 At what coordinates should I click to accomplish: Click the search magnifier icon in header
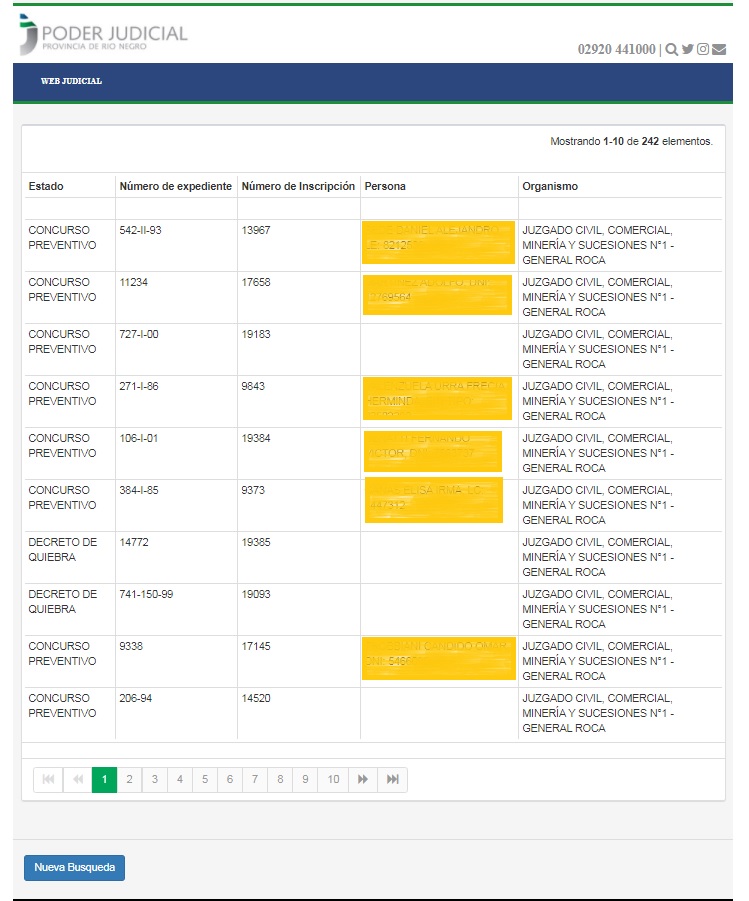(671, 49)
